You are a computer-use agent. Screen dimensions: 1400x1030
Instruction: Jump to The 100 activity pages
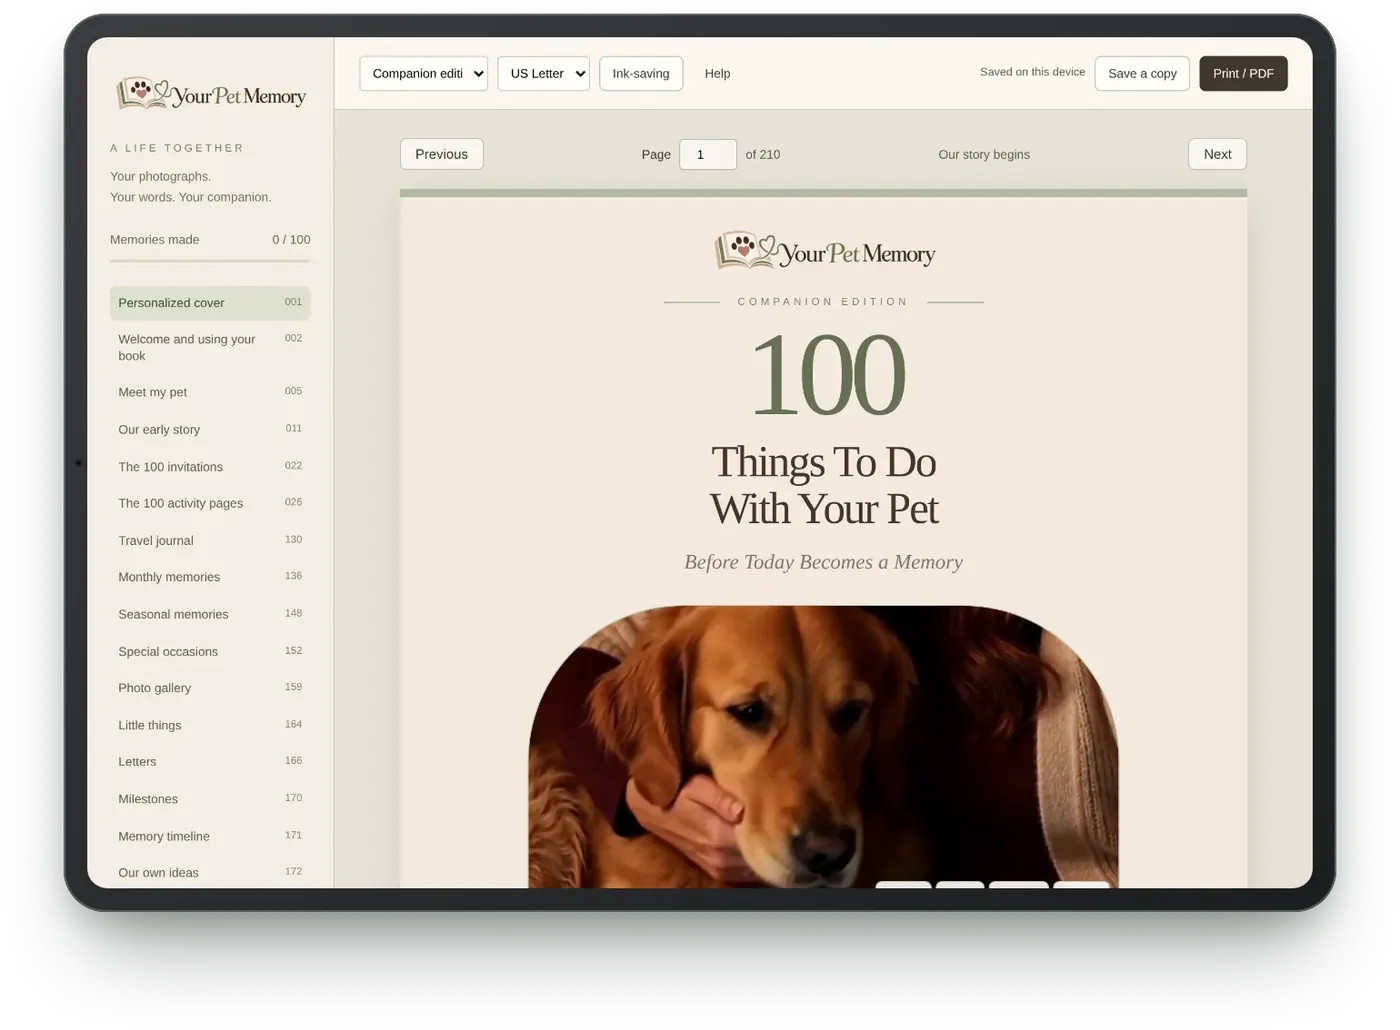pyautogui.click(x=210, y=503)
